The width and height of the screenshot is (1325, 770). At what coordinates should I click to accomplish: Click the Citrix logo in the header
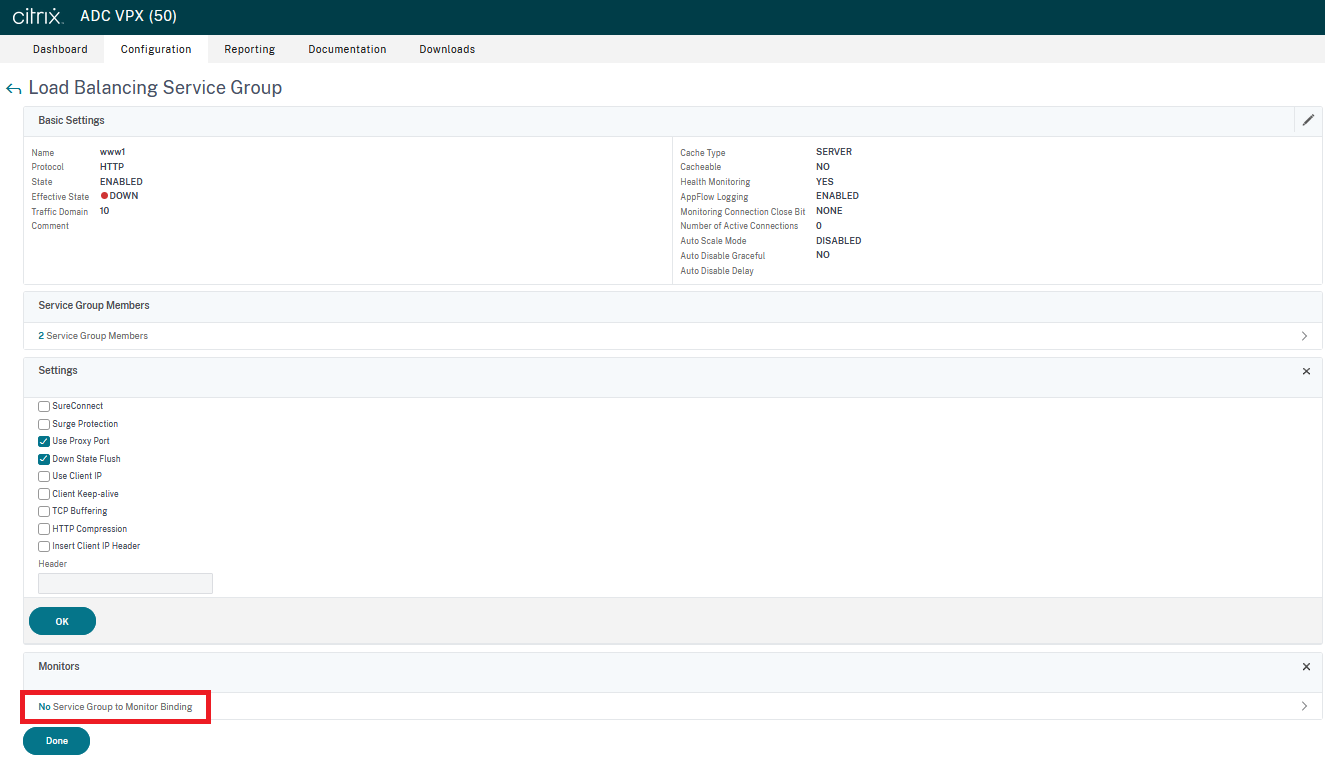point(38,17)
